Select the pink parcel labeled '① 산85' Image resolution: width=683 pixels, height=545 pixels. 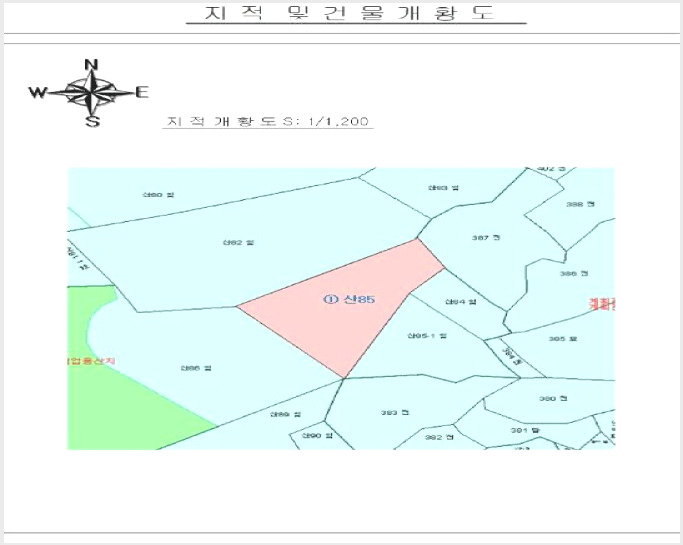(341, 308)
